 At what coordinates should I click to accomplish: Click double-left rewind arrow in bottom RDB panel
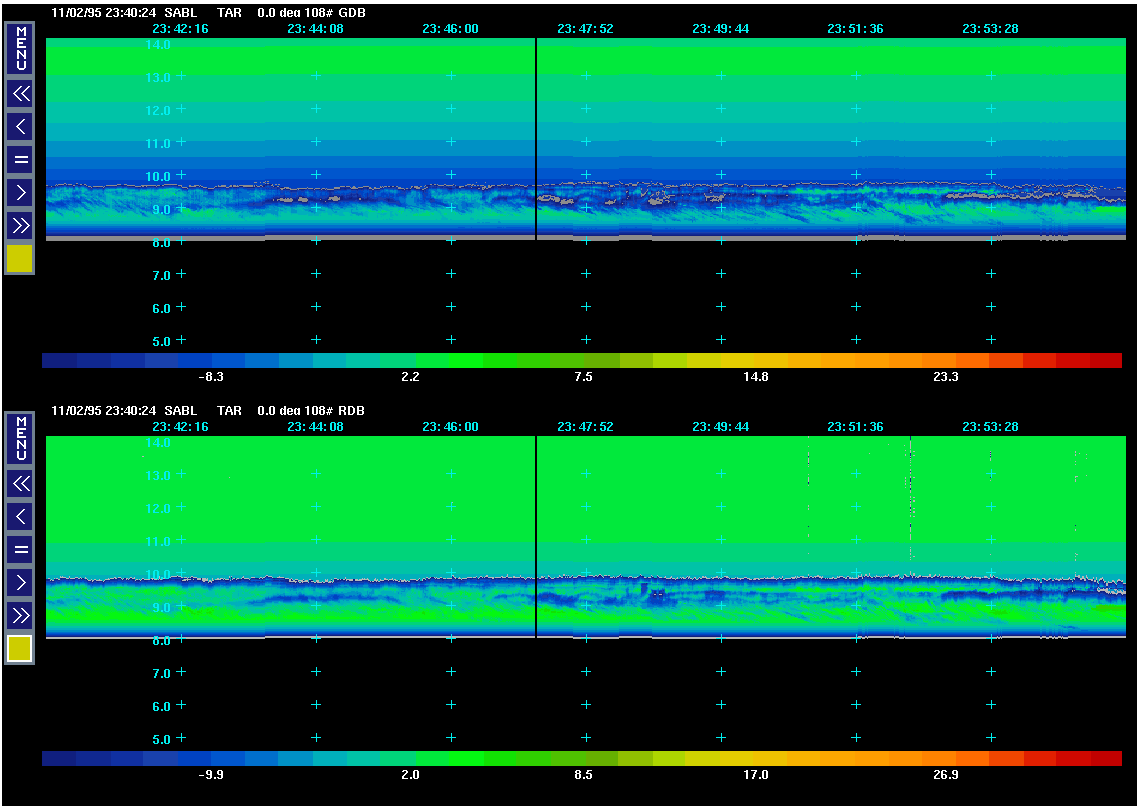(x=20, y=484)
